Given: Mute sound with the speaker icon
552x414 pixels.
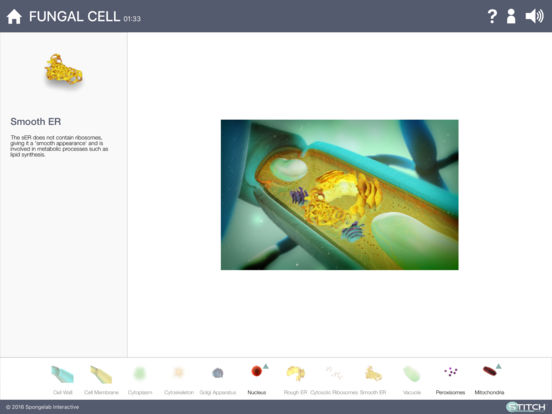Looking at the screenshot, I should (x=534, y=16).
